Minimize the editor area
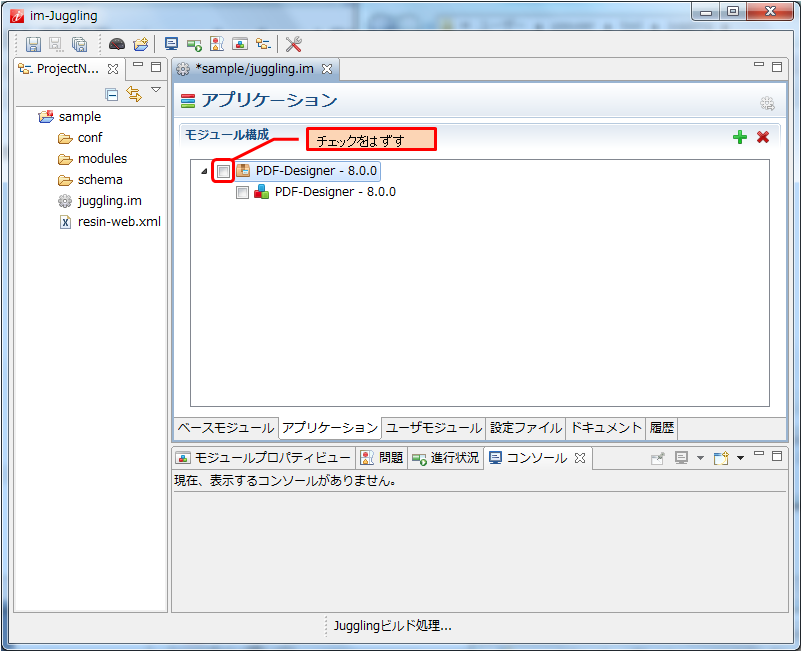Screen dimensions: 802x652 click(x=759, y=64)
